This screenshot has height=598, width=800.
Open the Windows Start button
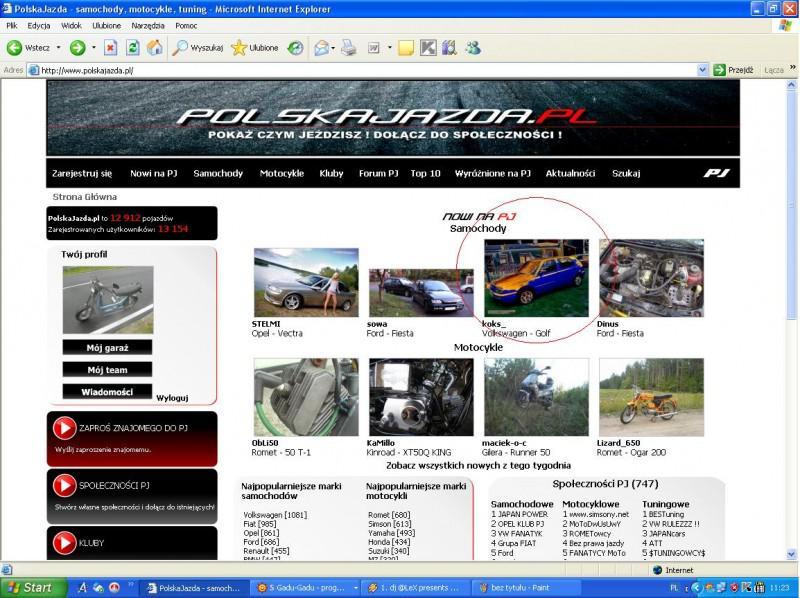pos(34,588)
